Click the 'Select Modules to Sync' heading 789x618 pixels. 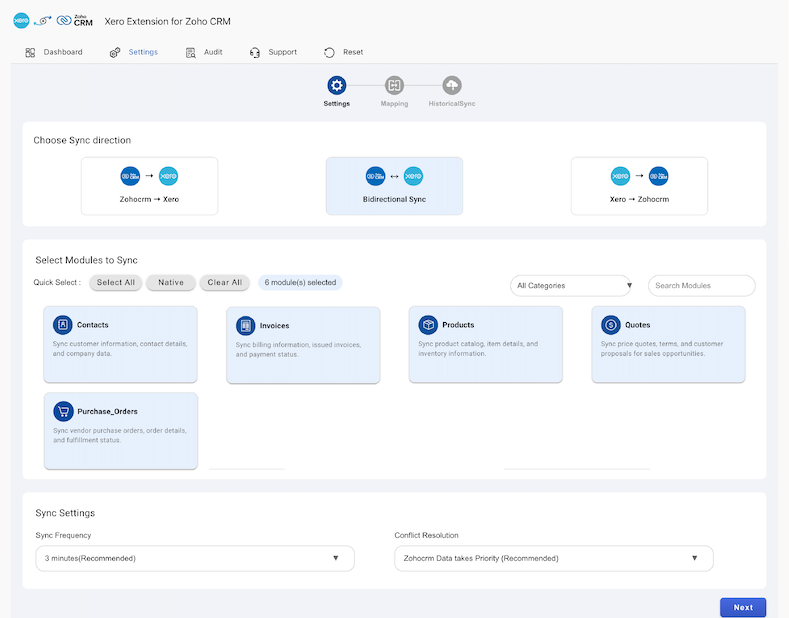click(86, 260)
